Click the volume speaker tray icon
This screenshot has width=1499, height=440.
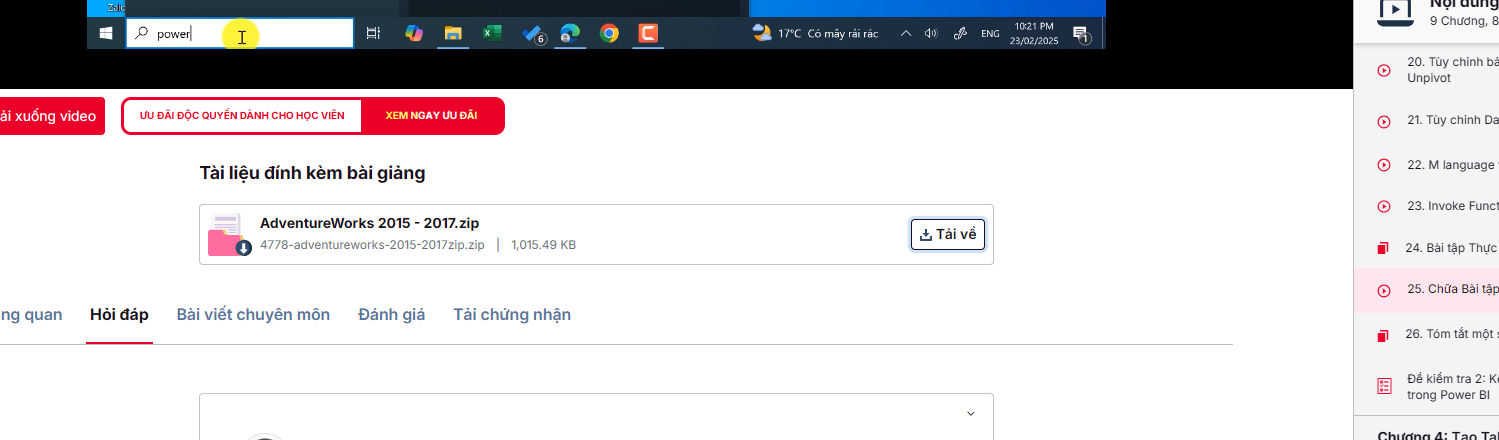tap(931, 34)
